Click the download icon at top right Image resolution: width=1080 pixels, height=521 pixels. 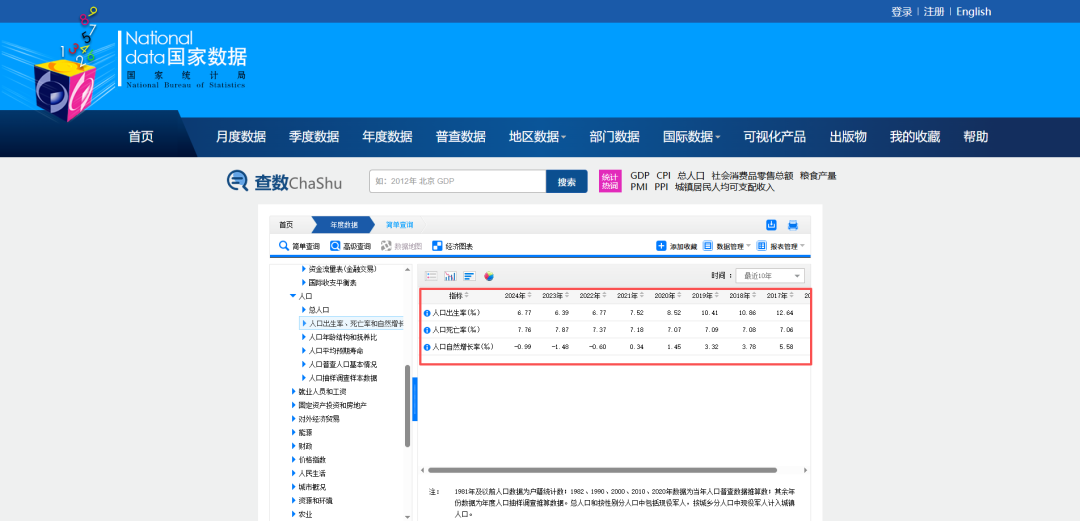(x=771, y=225)
